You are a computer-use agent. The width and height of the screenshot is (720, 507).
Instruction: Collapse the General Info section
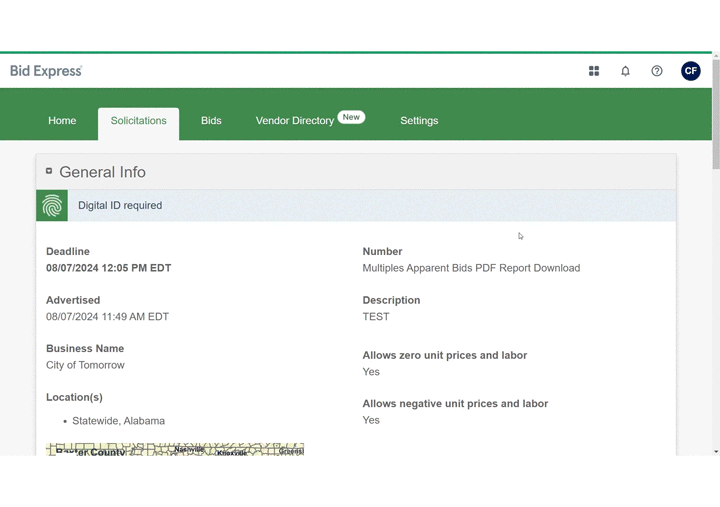point(49,171)
